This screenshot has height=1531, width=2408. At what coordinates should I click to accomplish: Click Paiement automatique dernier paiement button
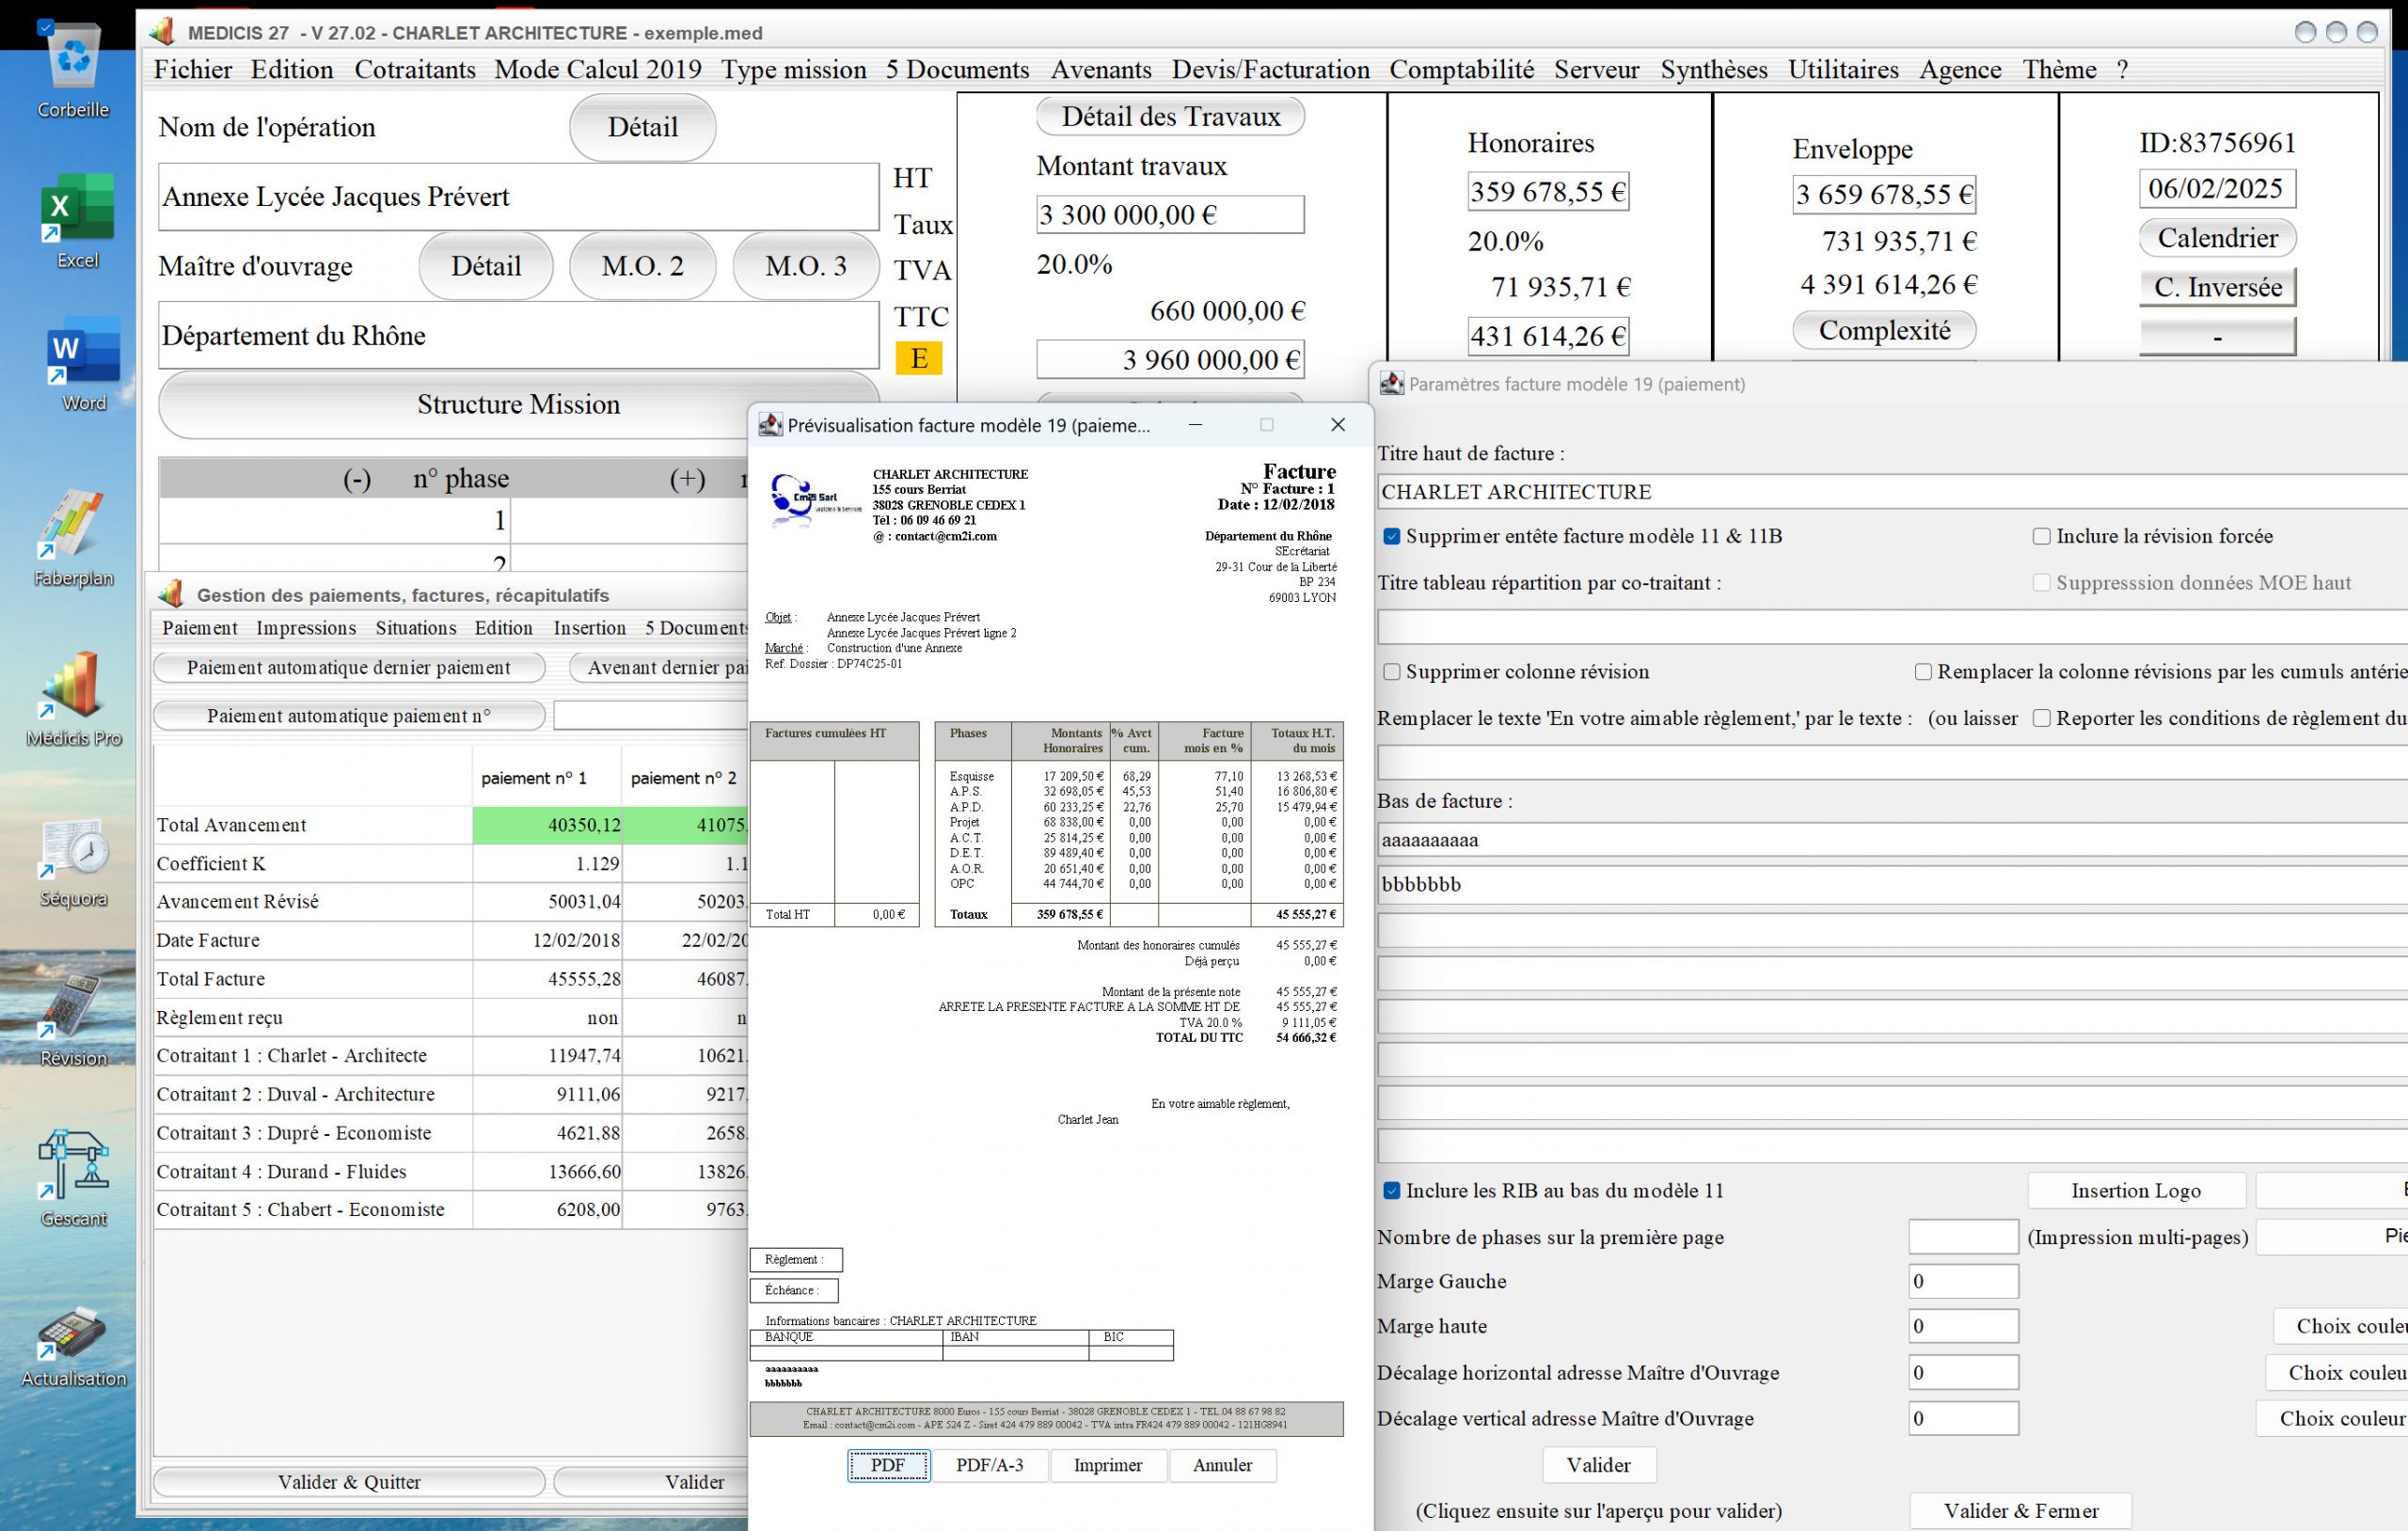pos(349,667)
